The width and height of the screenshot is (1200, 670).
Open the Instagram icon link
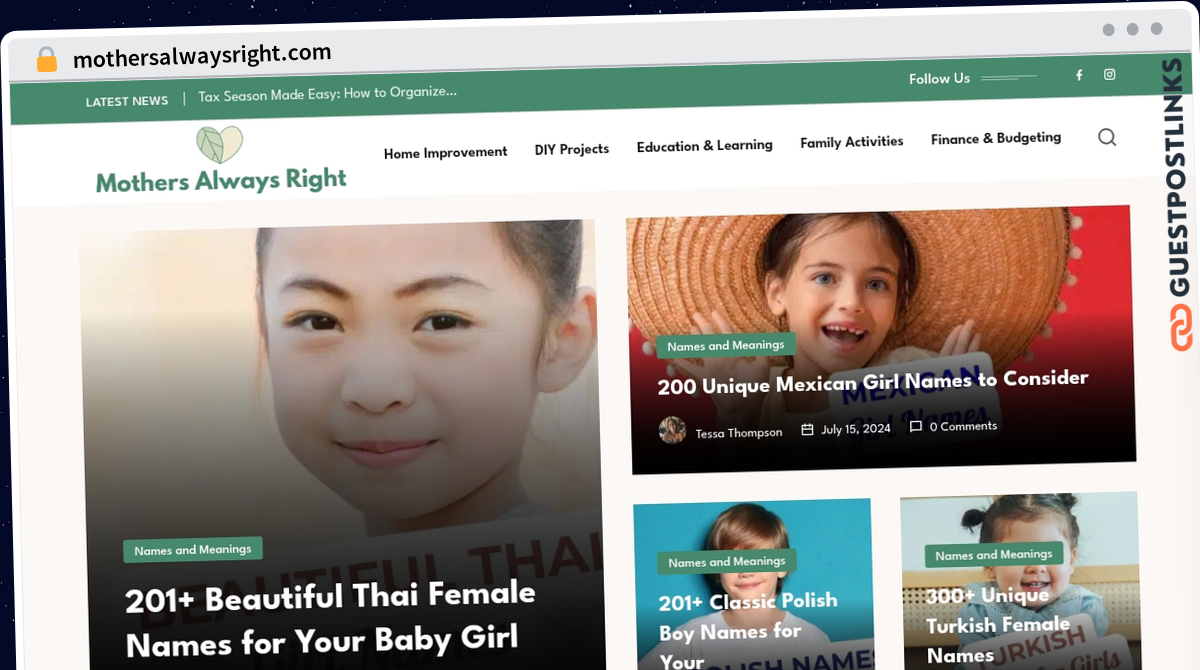[1109, 74]
